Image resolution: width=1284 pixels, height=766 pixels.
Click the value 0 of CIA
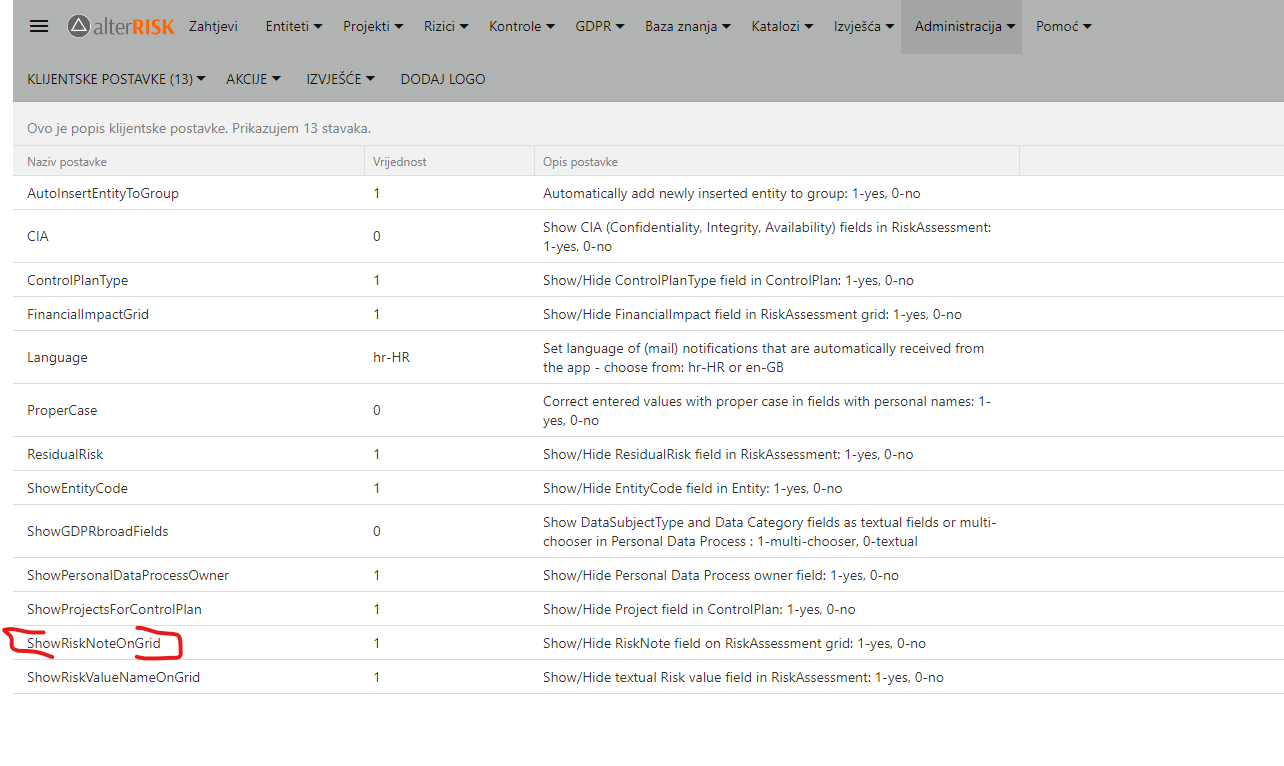click(377, 237)
